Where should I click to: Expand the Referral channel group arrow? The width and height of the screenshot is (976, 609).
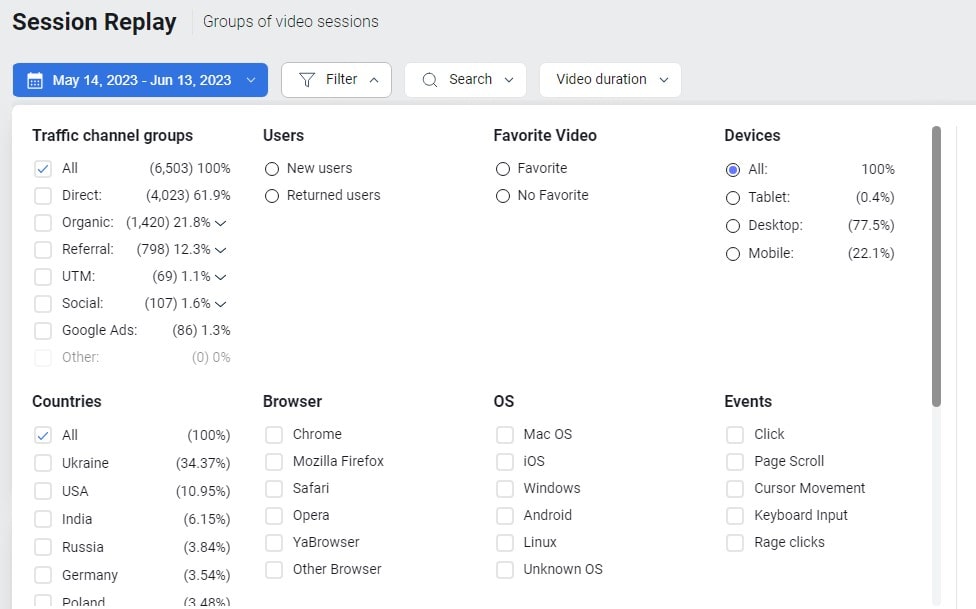click(x=221, y=250)
